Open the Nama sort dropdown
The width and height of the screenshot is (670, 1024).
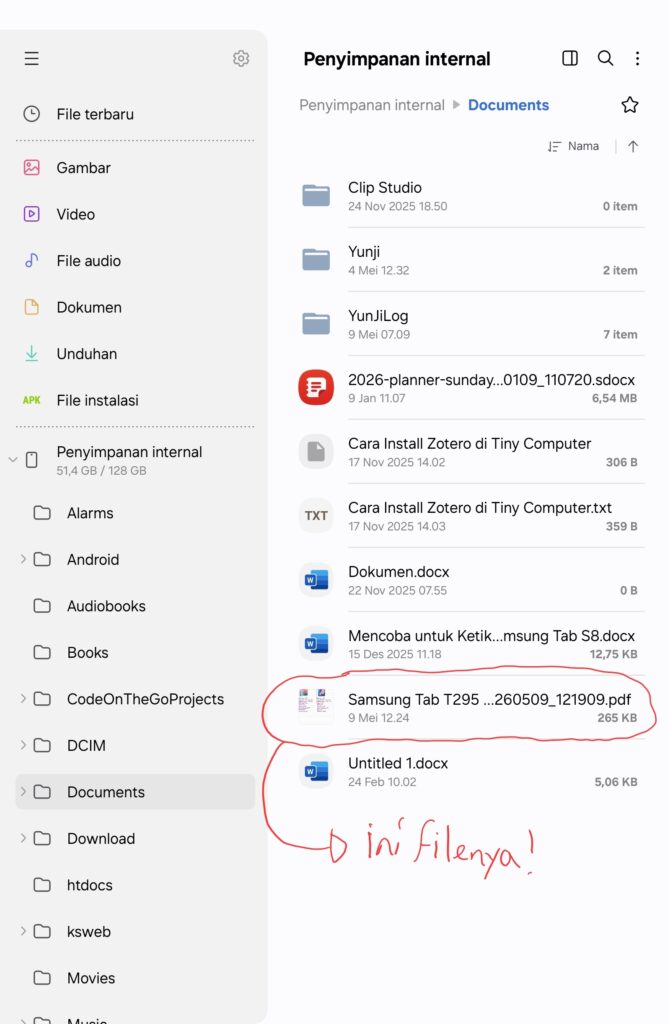573,146
